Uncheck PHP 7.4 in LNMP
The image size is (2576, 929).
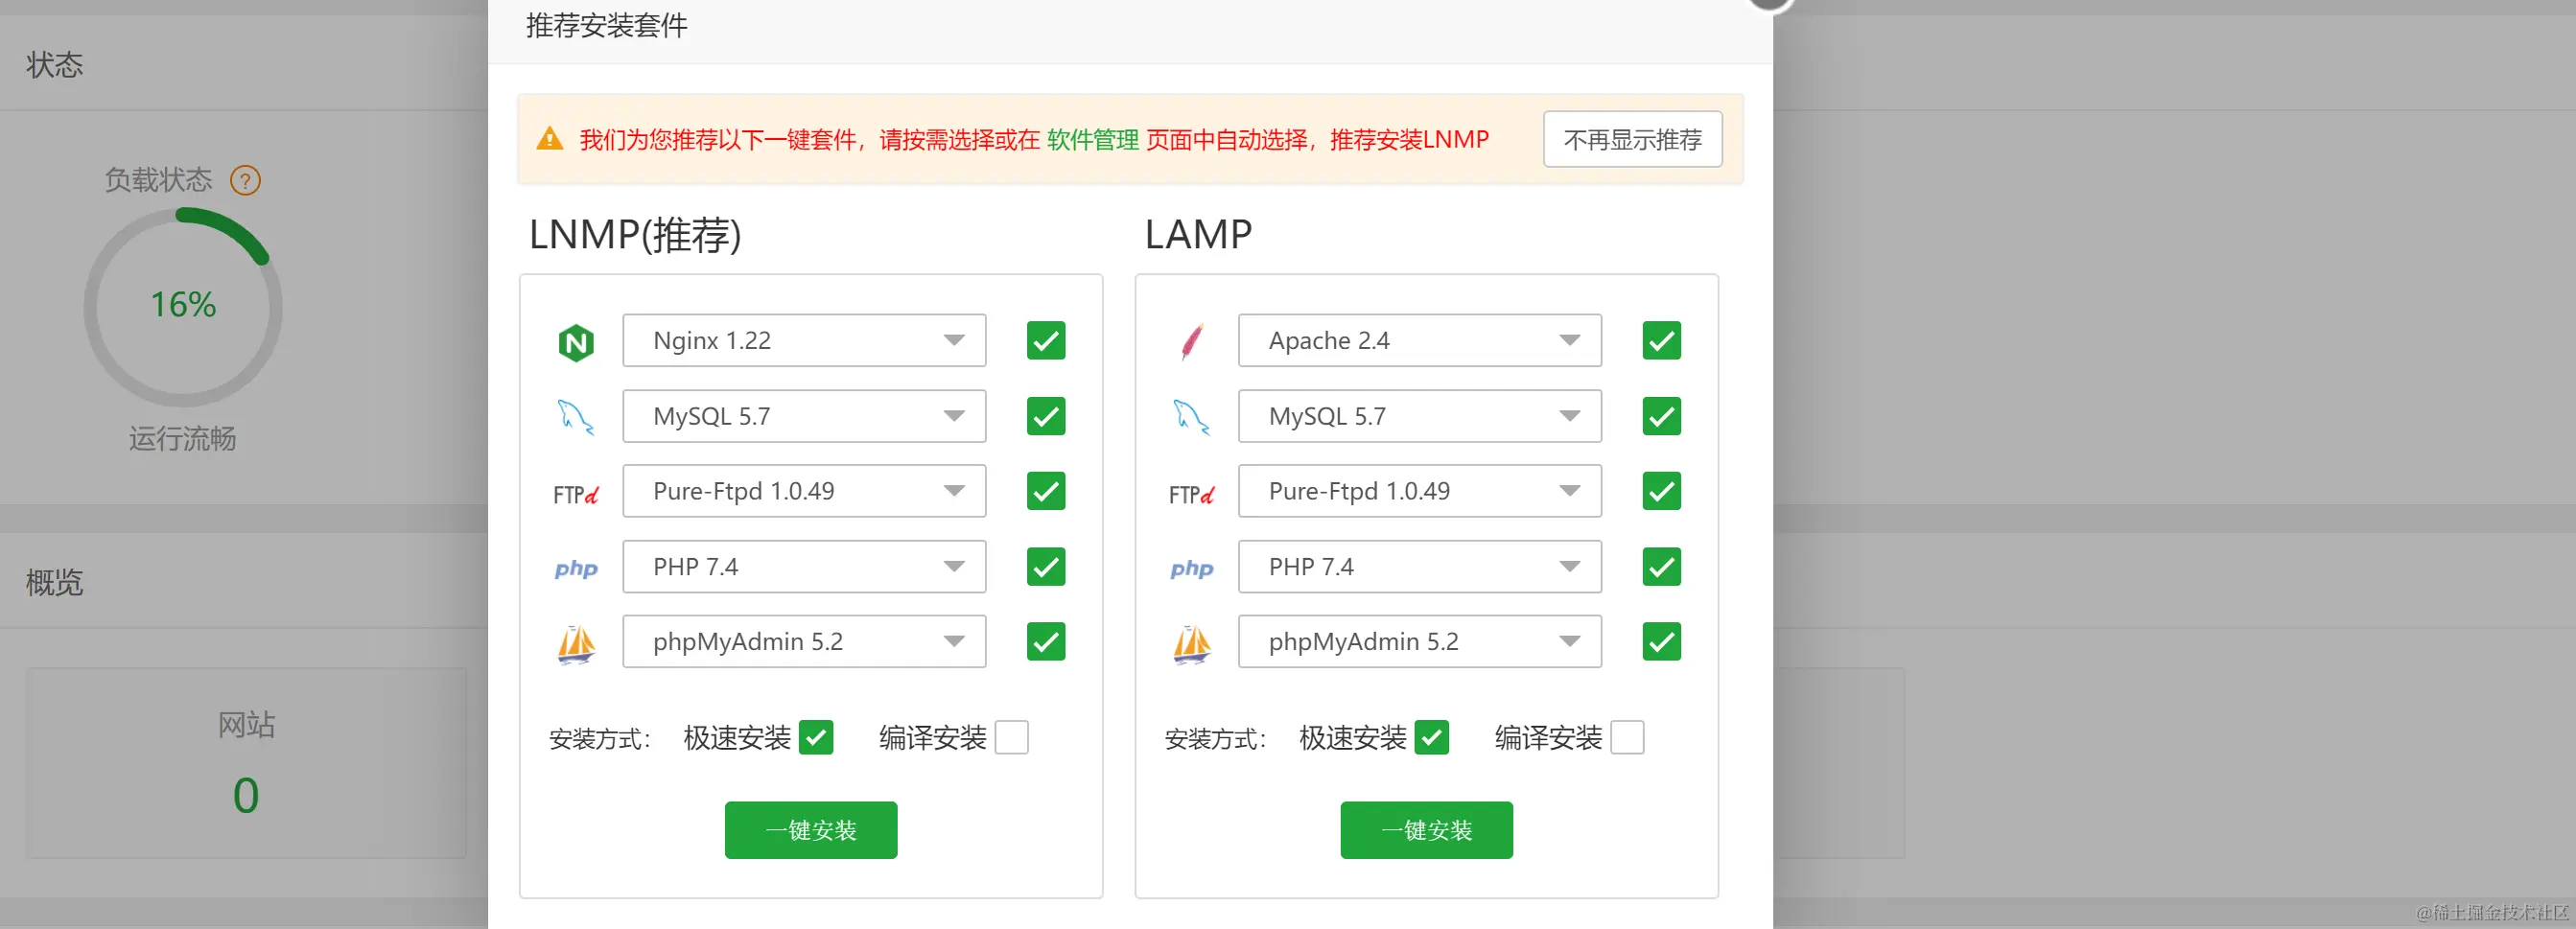pos(1046,567)
